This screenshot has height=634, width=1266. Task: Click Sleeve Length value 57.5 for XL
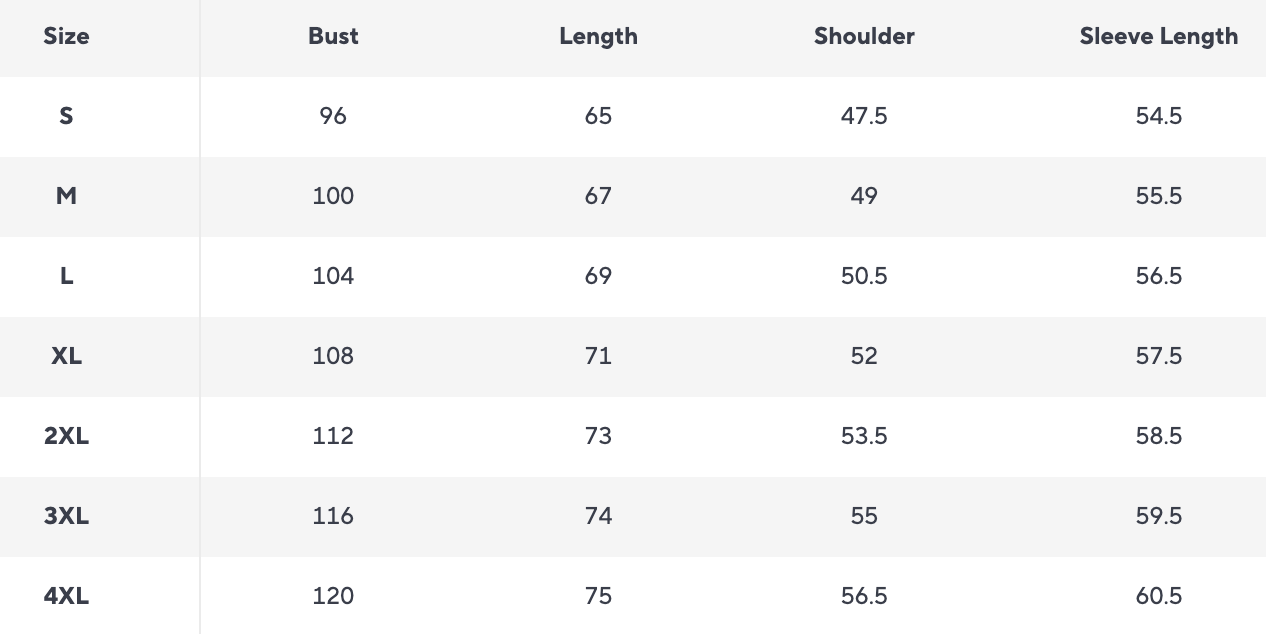pos(1158,356)
